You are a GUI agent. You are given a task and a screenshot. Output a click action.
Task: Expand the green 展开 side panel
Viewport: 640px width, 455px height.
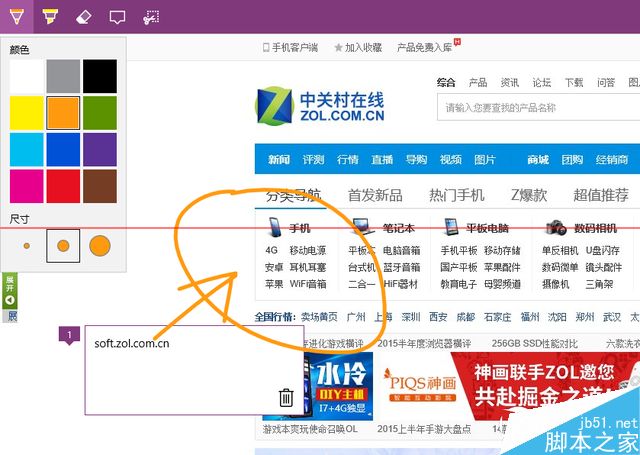click(10, 288)
